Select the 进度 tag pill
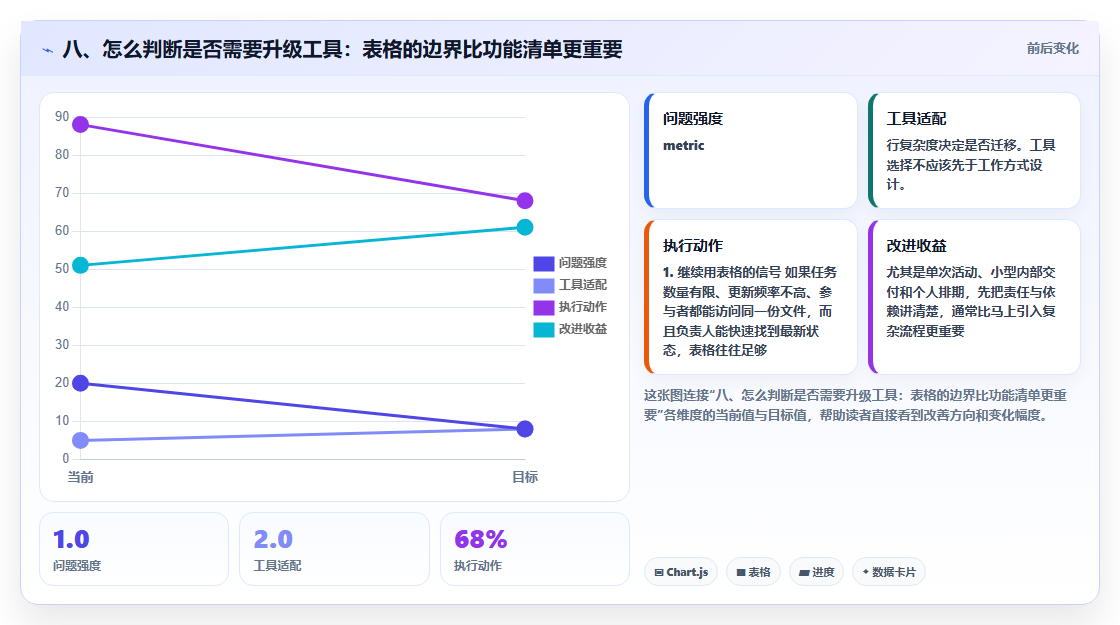Viewport: 1120px width, 625px height. [816, 572]
